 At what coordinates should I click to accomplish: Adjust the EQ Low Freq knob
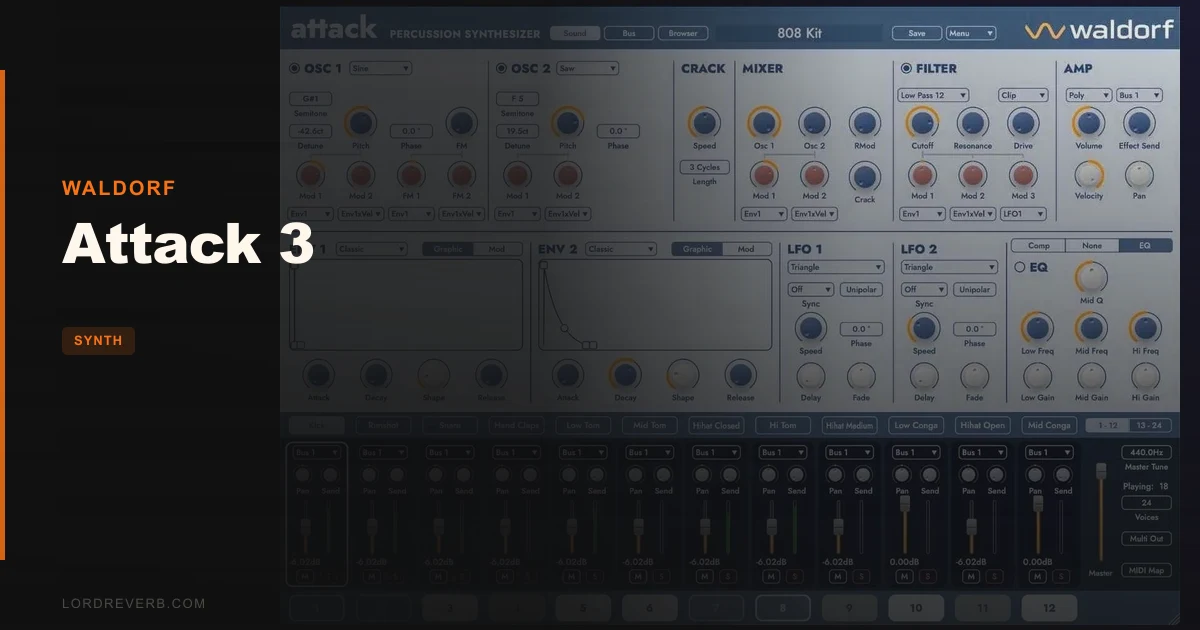click(1037, 328)
